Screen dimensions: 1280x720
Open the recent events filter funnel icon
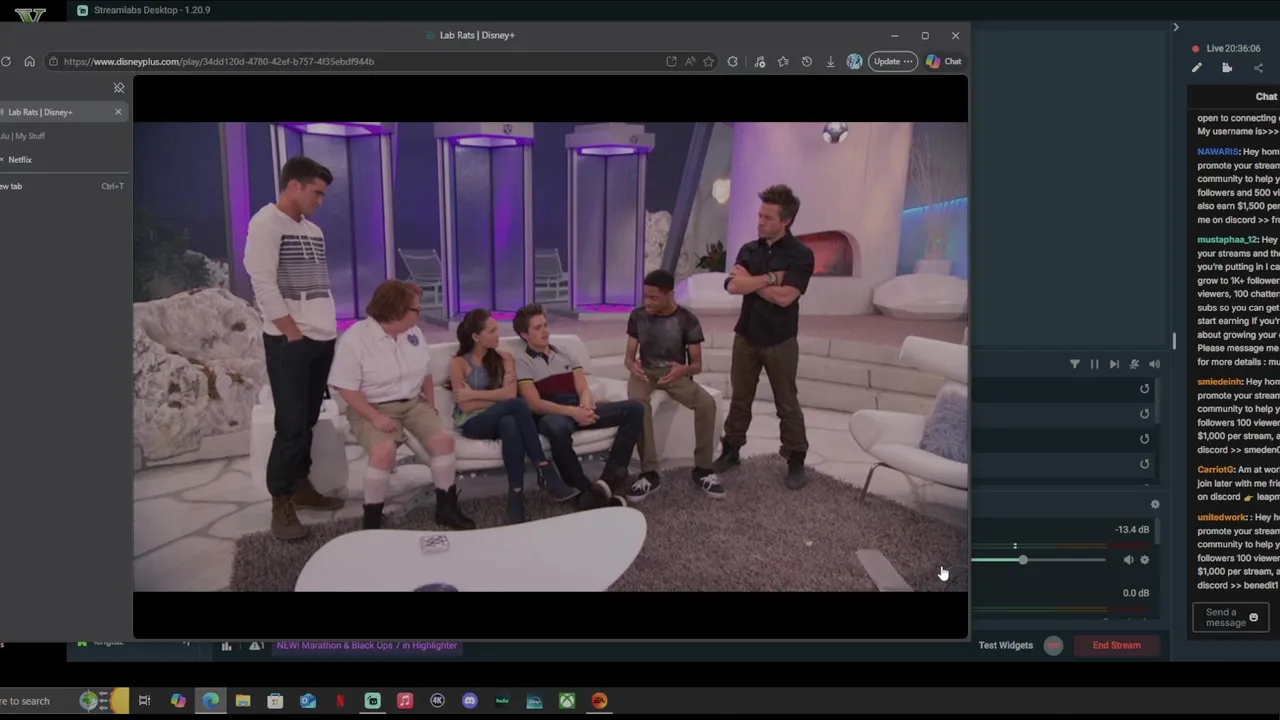coord(1075,365)
